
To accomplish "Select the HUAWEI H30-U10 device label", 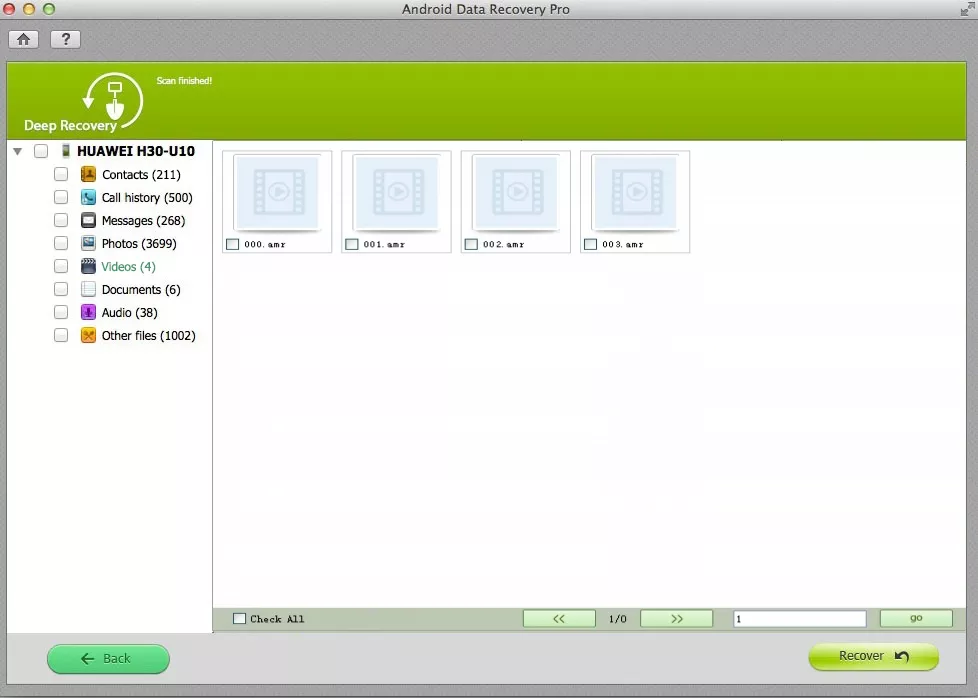I will pos(136,151).
